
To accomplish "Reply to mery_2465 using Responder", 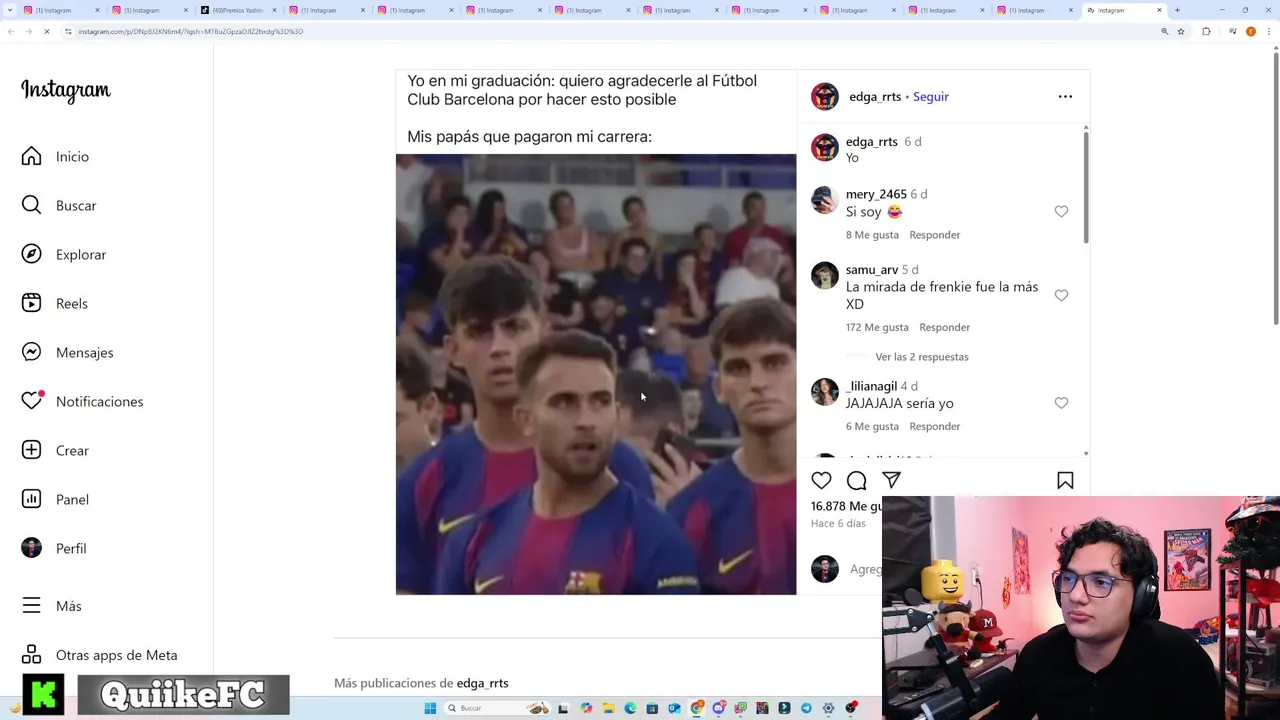I will tap(934, 235).
